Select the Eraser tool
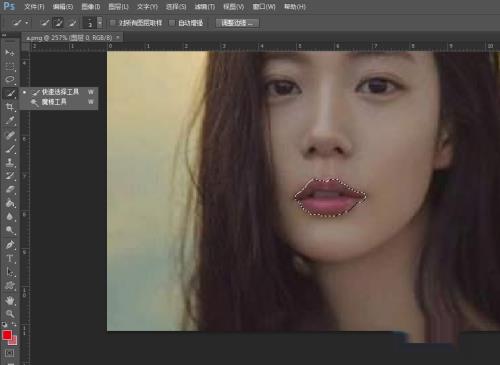 pos(10,189)
